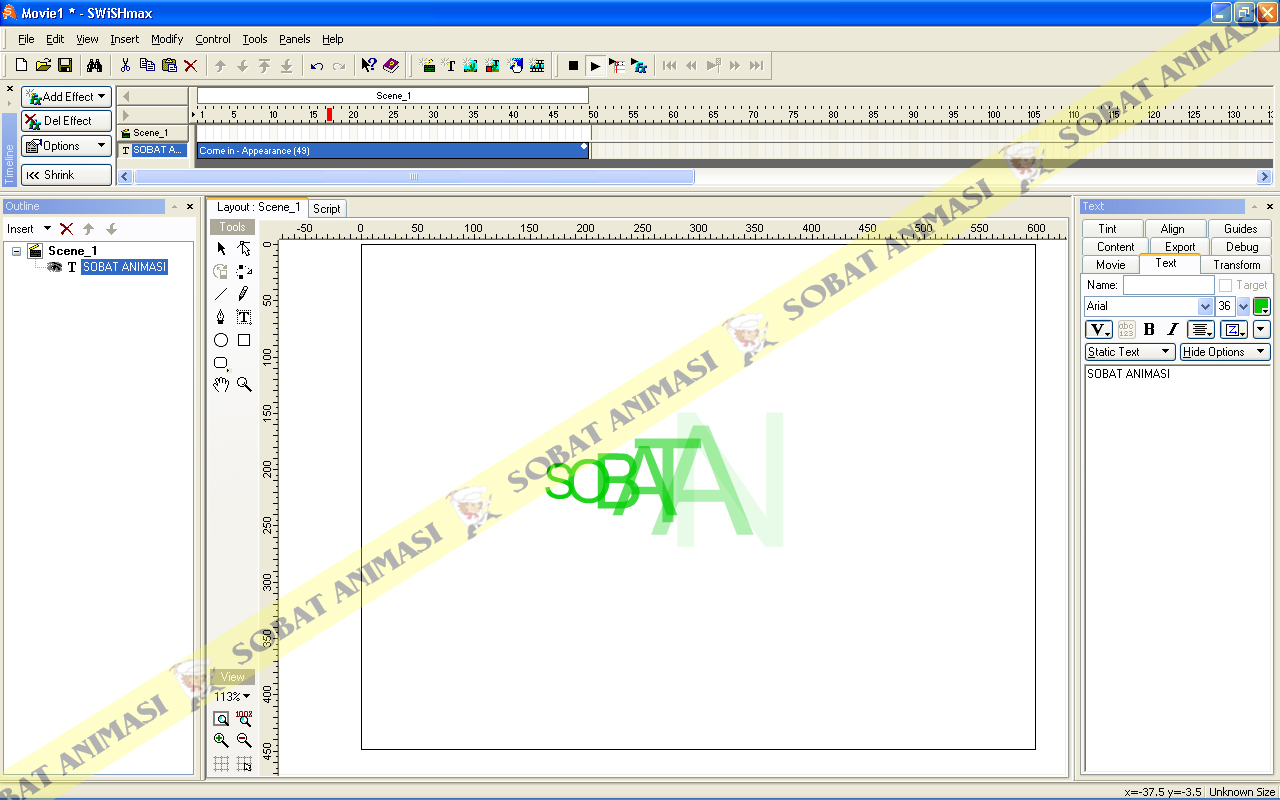Choose the Line drawing tool
This screenshot has width=1280, height=800.
point(221,293)
